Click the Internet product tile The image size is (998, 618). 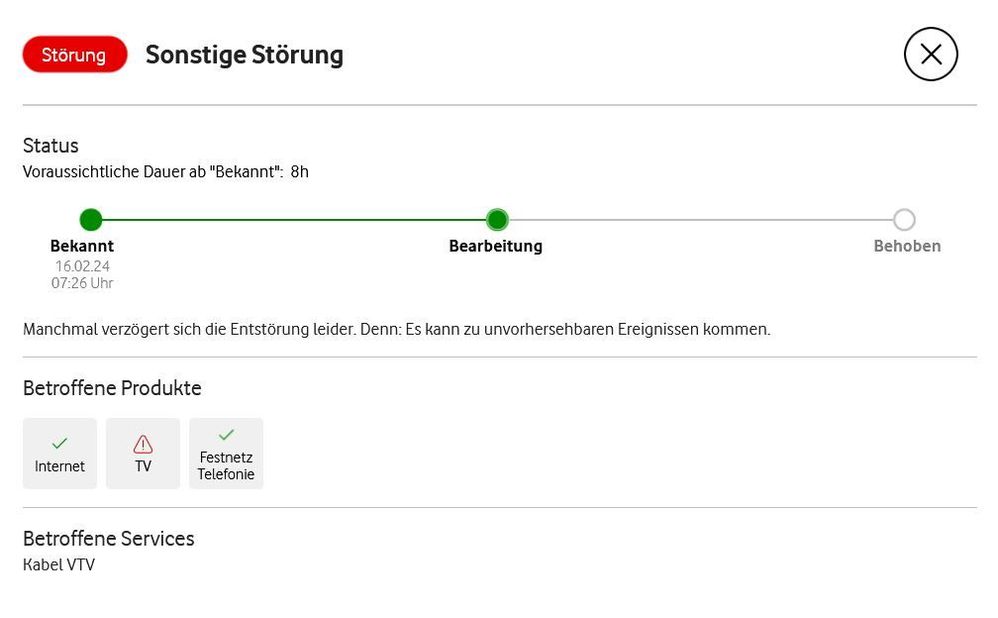60,454
